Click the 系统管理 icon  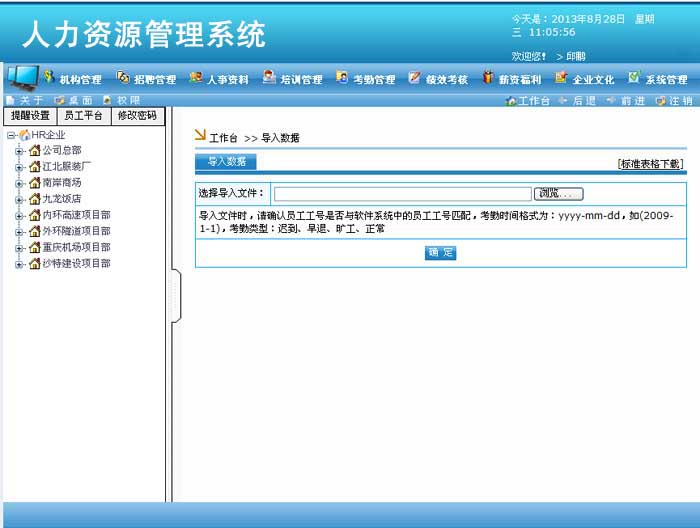tap(634, 78)
